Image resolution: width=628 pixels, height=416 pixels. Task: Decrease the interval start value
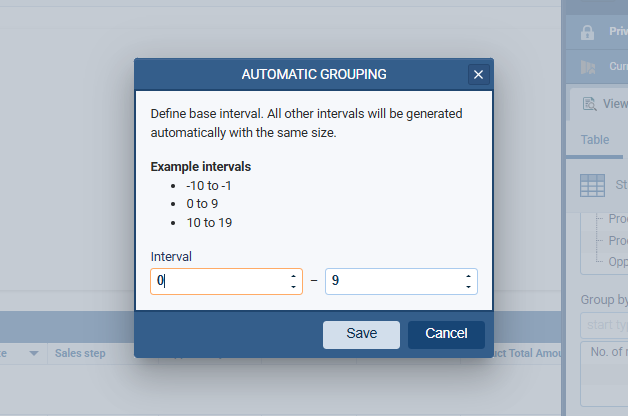[x=294, y=287]
